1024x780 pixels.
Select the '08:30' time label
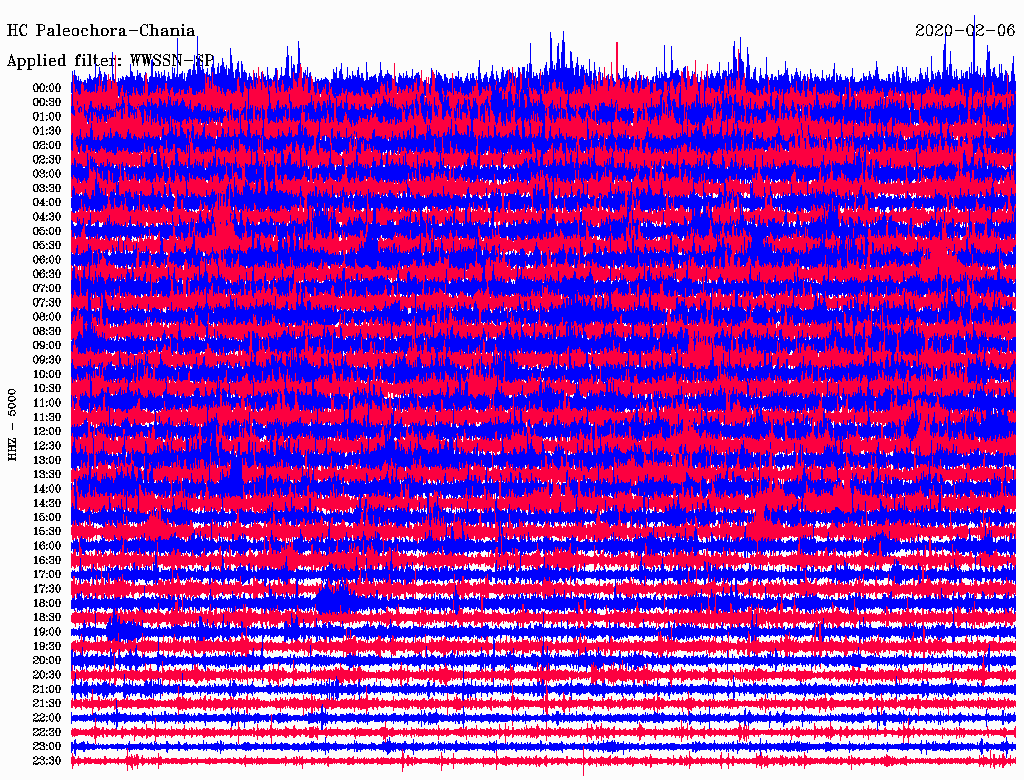[47, 331]
